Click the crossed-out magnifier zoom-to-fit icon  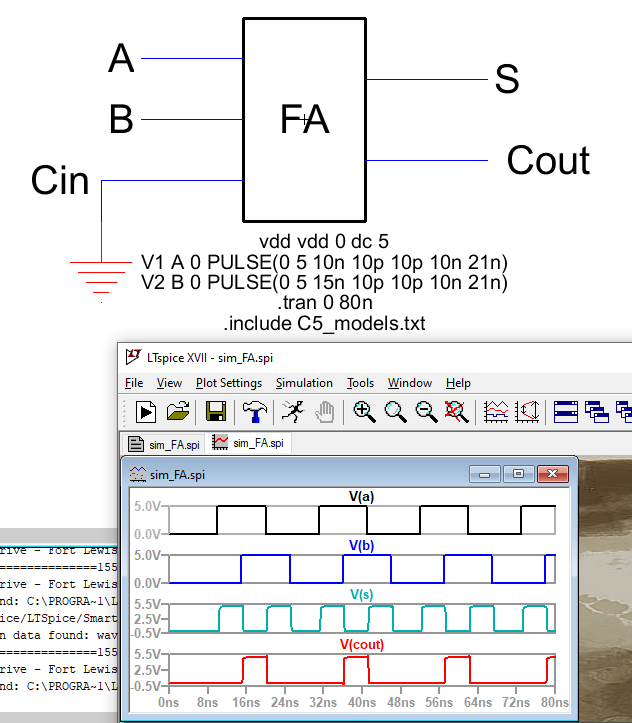[456, 411]
